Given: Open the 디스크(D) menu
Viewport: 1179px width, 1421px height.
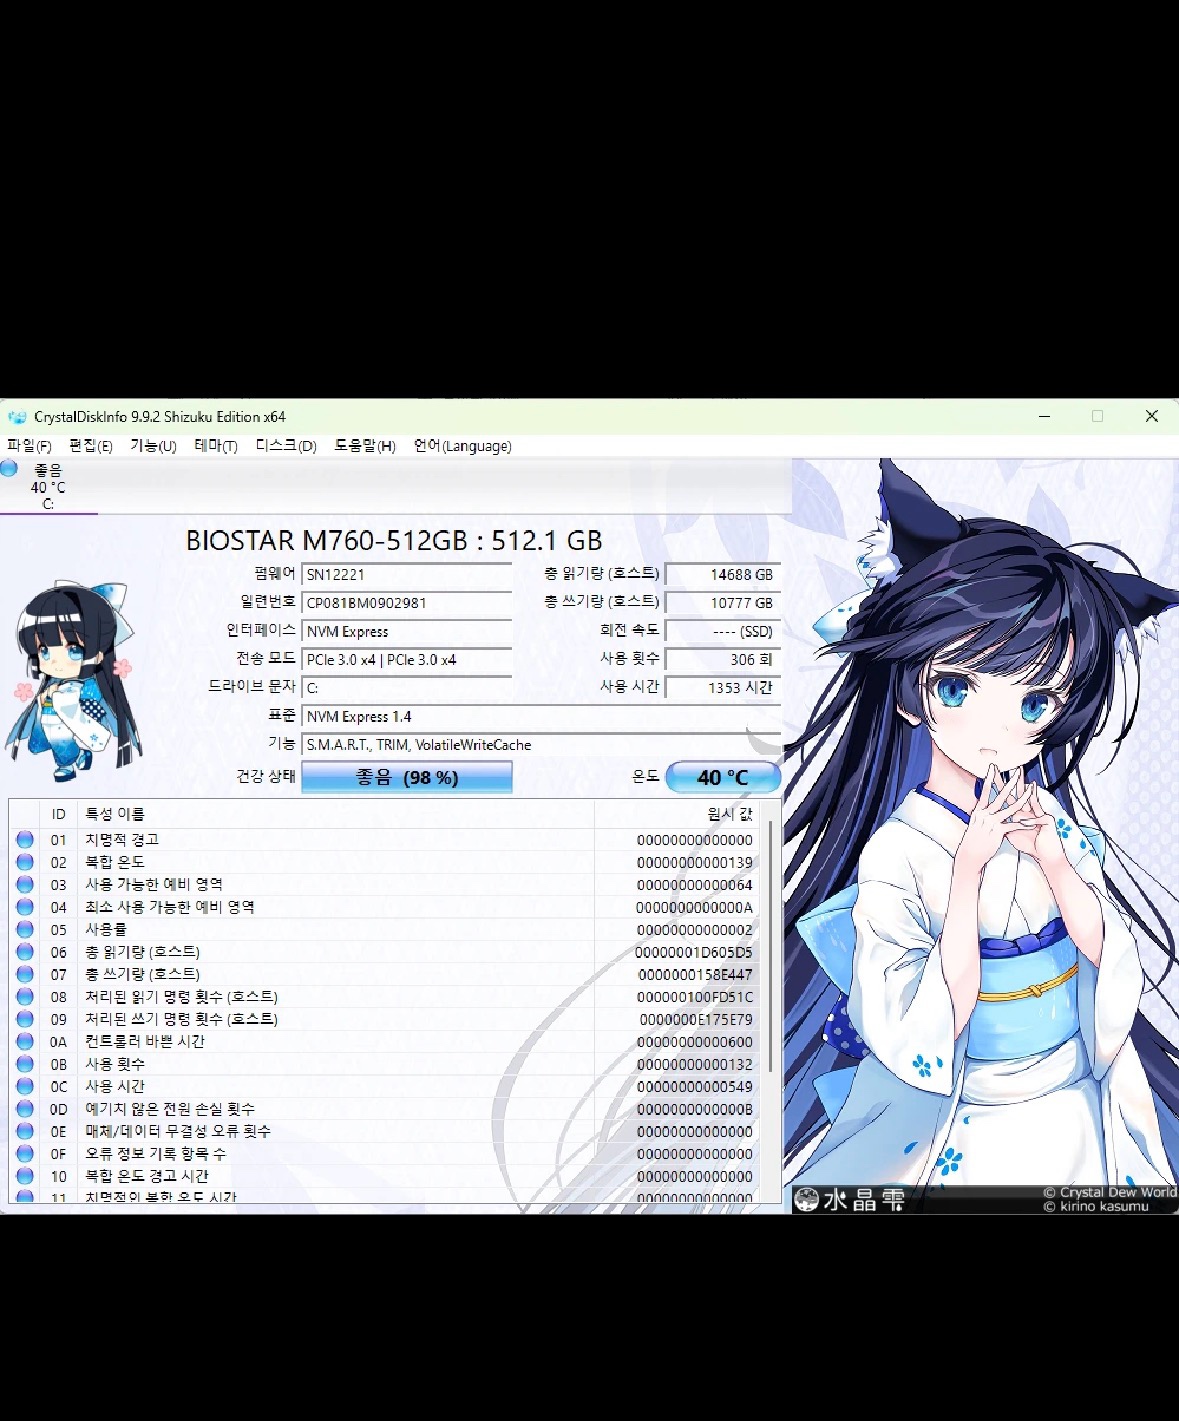Looking at the screenshot, I should click(286, 446).
